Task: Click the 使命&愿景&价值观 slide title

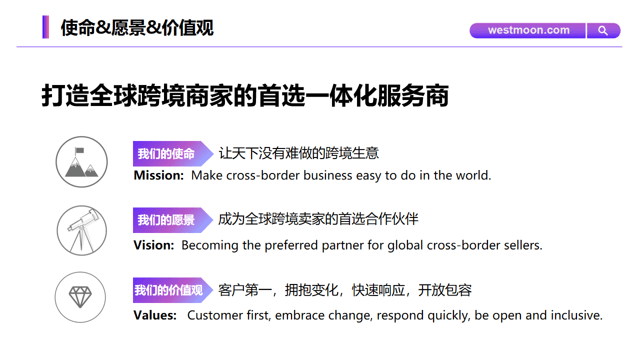Action: pos(137,28)
